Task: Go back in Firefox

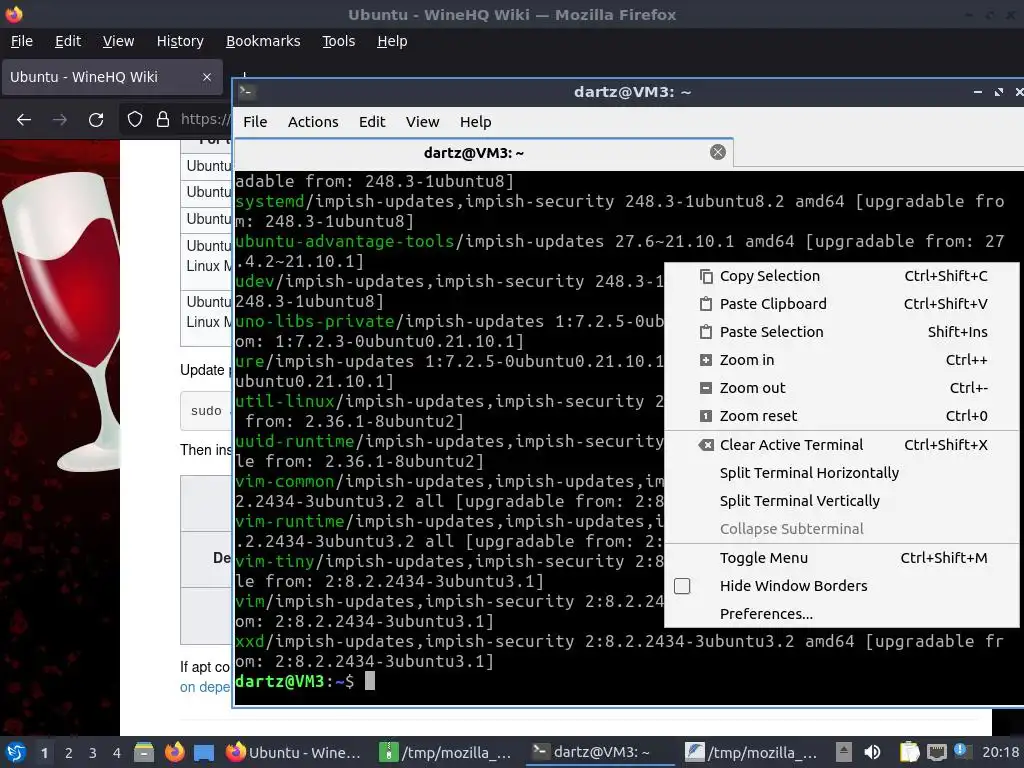Action: (x=24, y=120)
